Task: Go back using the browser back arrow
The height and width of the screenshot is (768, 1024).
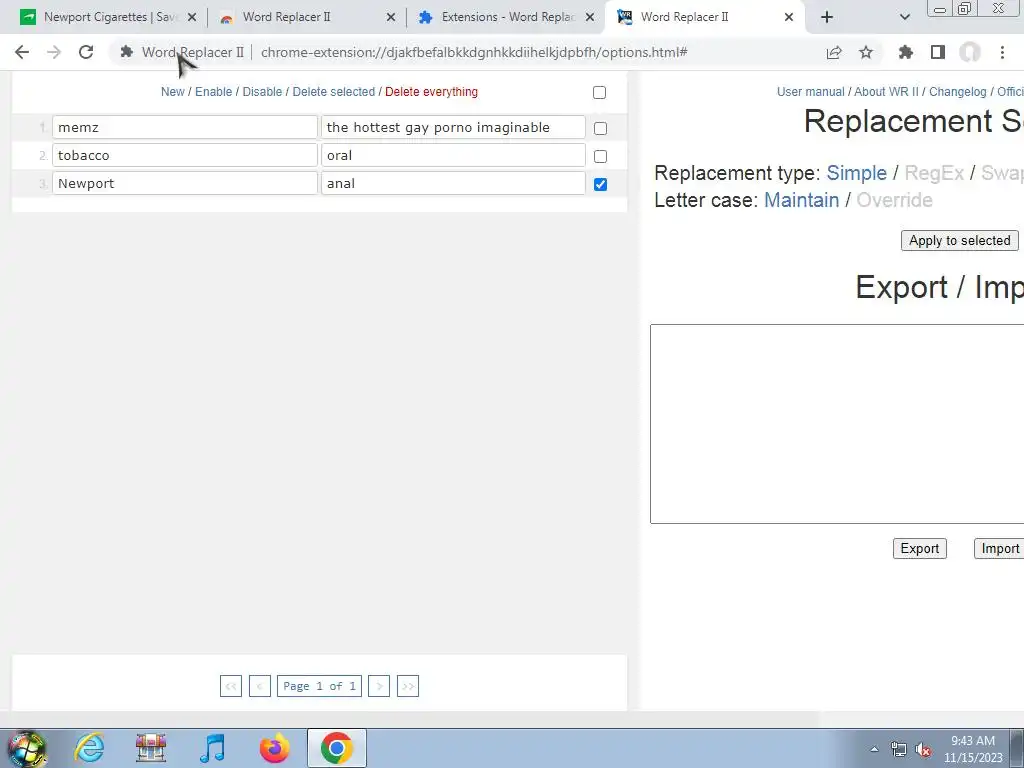Action: pyautogui.click(x=22, y=52)
